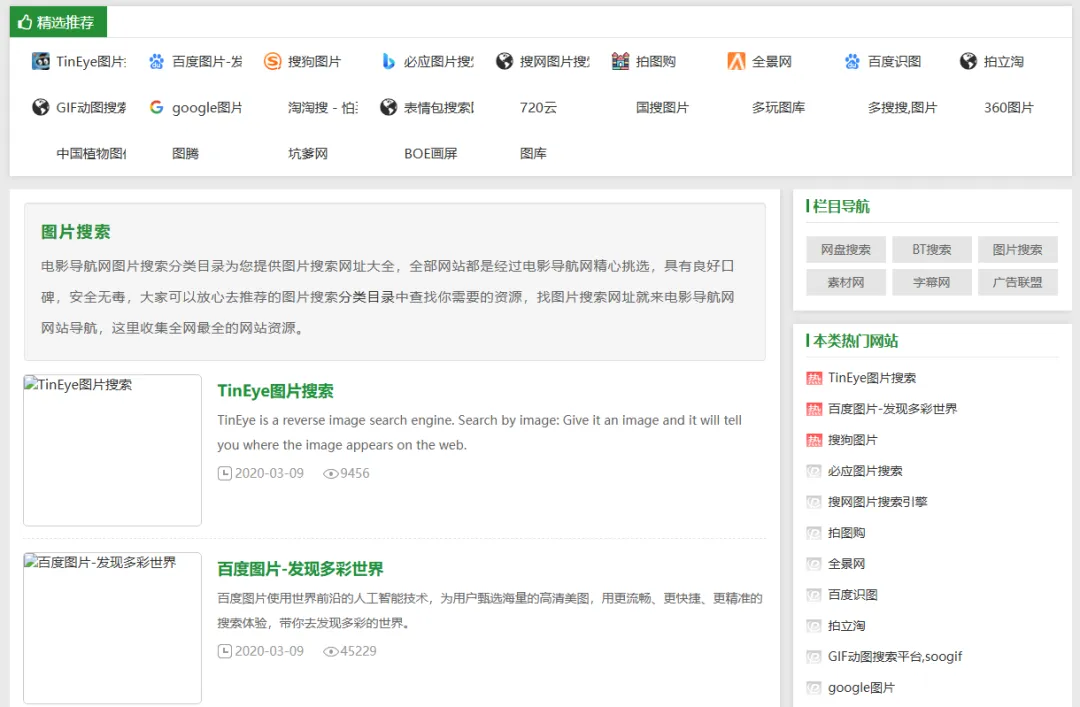Click the gray icon beside 拍图购 sidebar
This screenshot has height=707, width=1080.
814,533
